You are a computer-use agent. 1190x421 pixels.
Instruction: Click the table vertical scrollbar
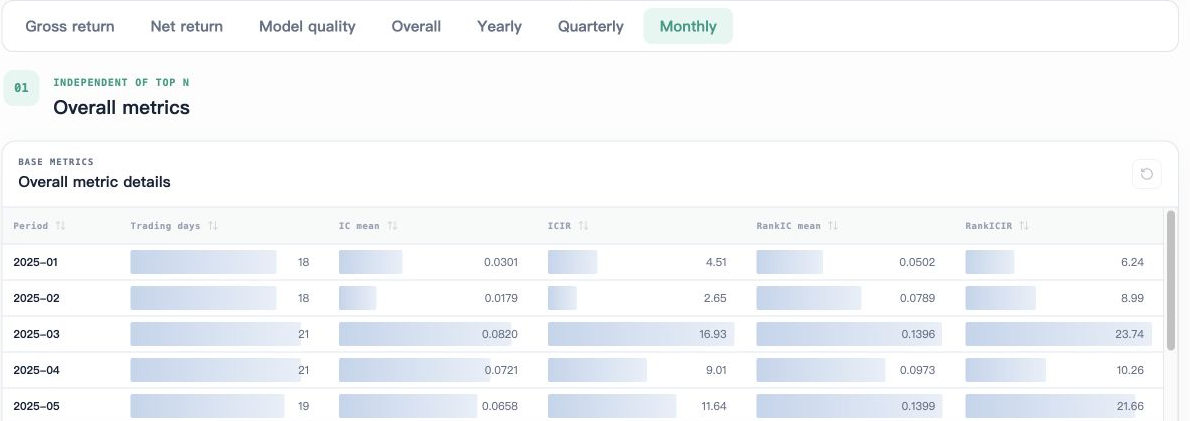(x=1172, y=281)
